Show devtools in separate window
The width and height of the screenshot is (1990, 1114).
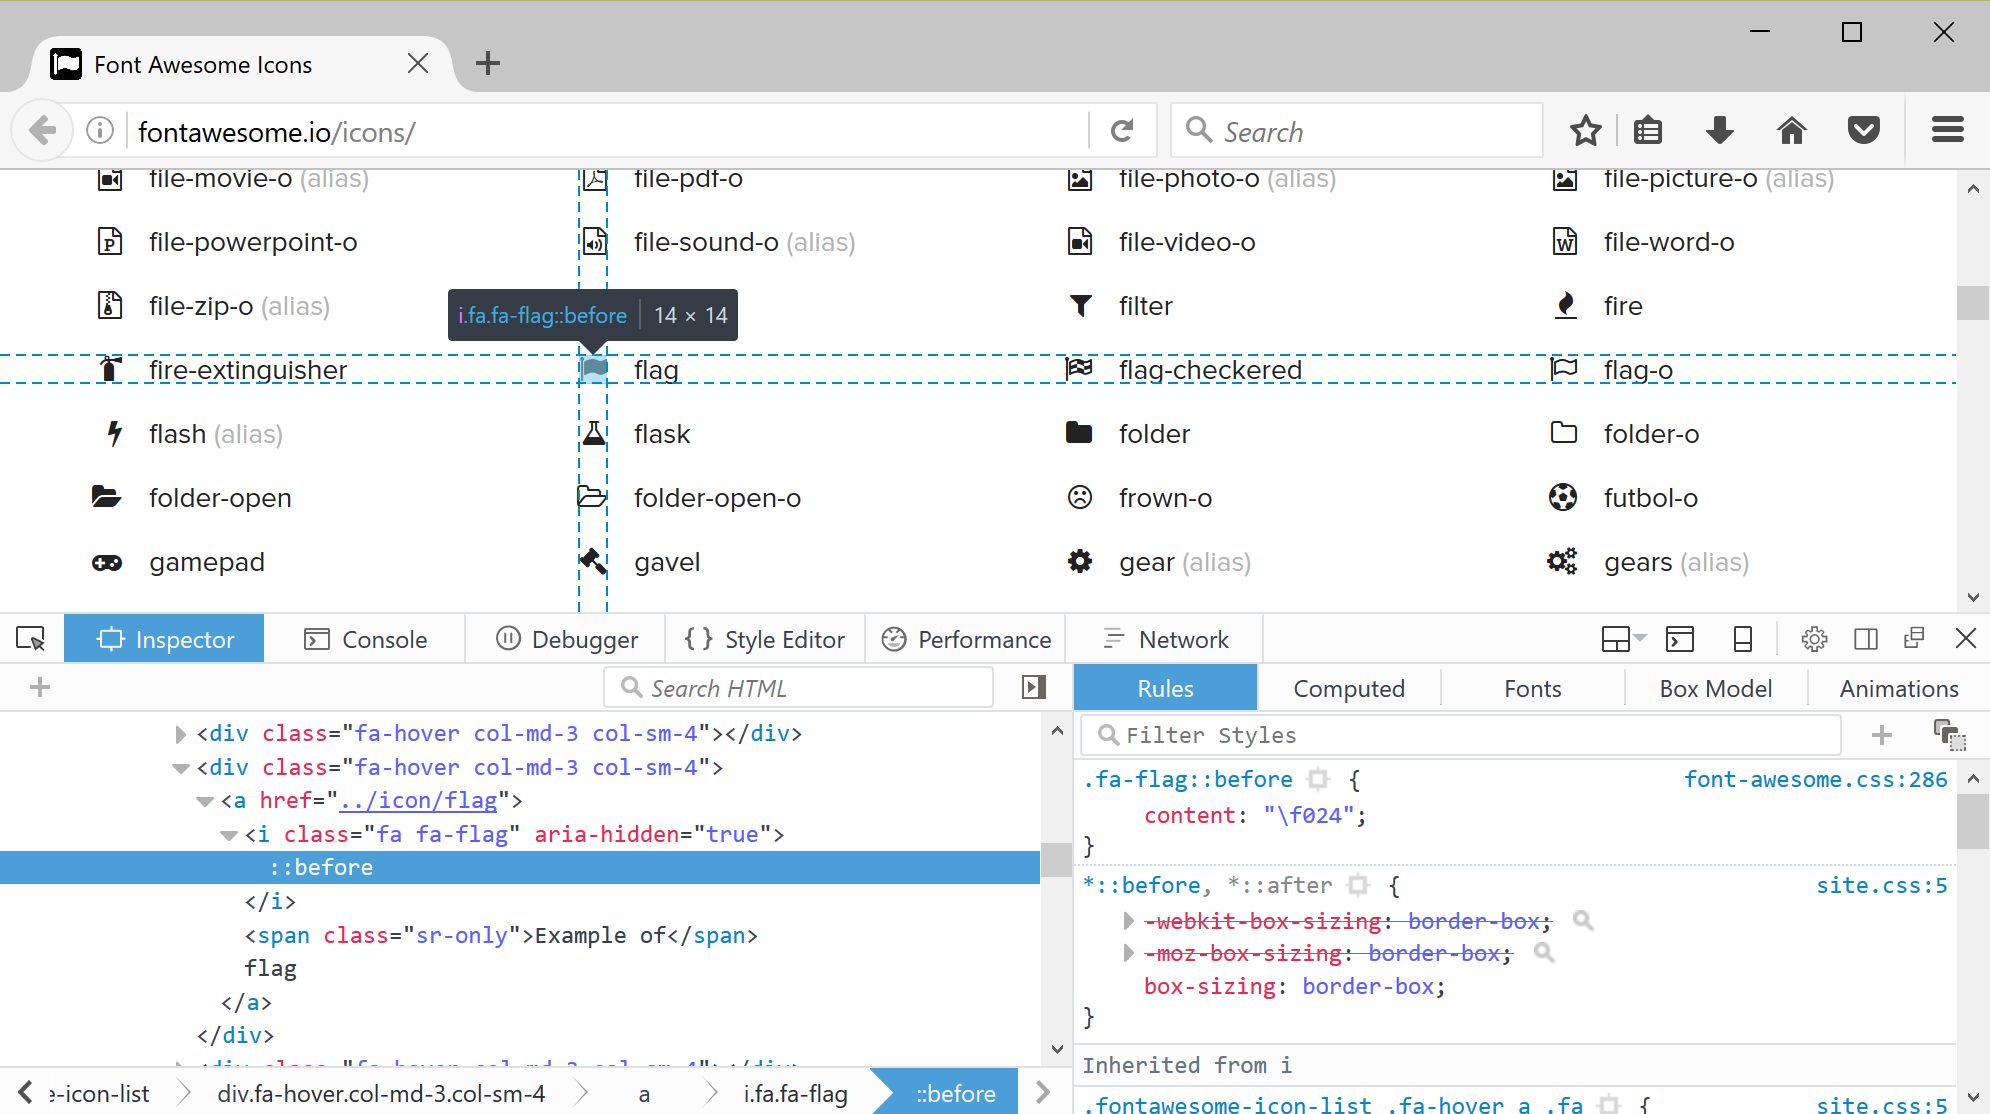point(1914,638)
